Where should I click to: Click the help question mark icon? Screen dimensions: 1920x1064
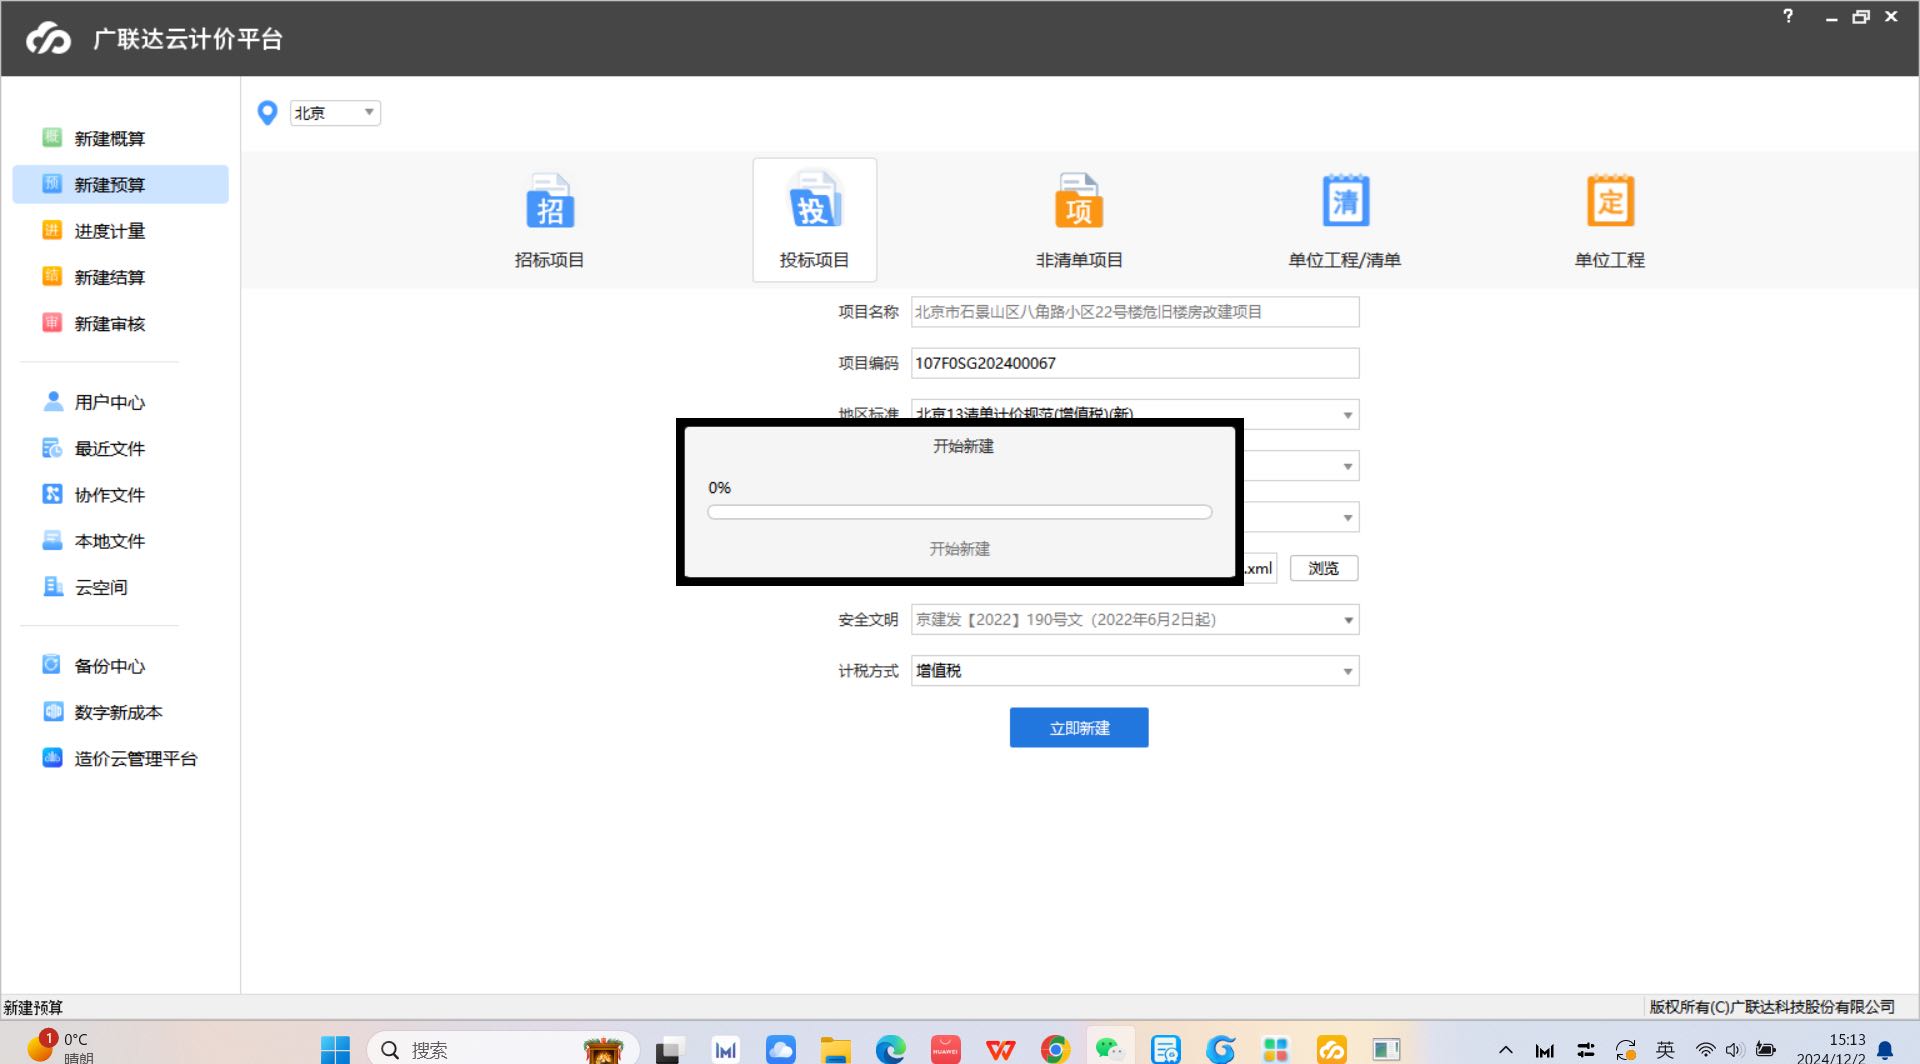click(1788, 16)
